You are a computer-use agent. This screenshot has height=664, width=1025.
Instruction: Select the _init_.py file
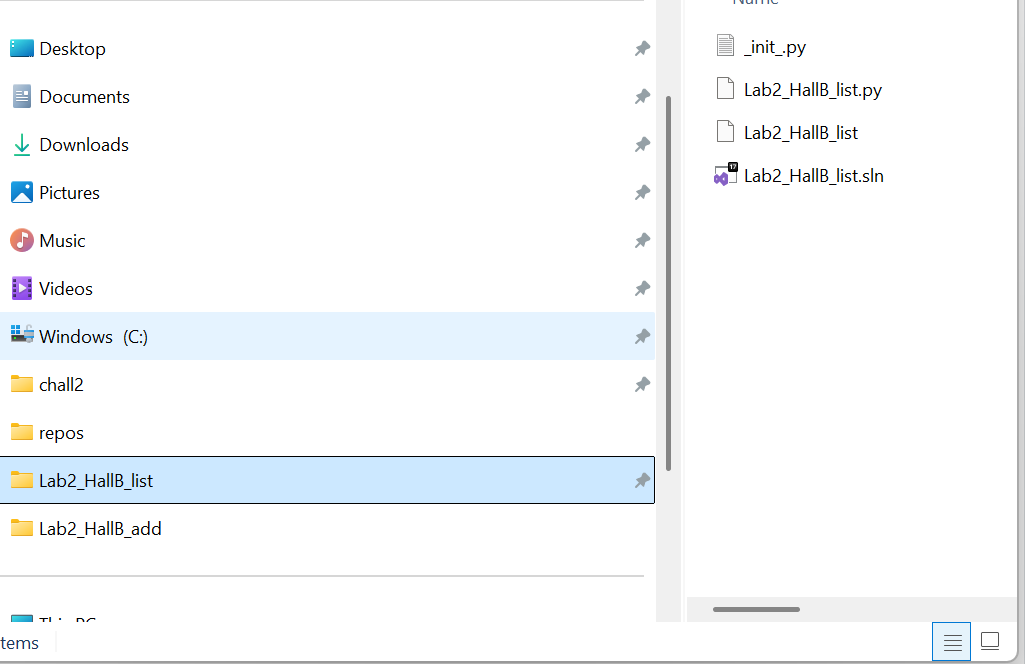click(775, 46)
